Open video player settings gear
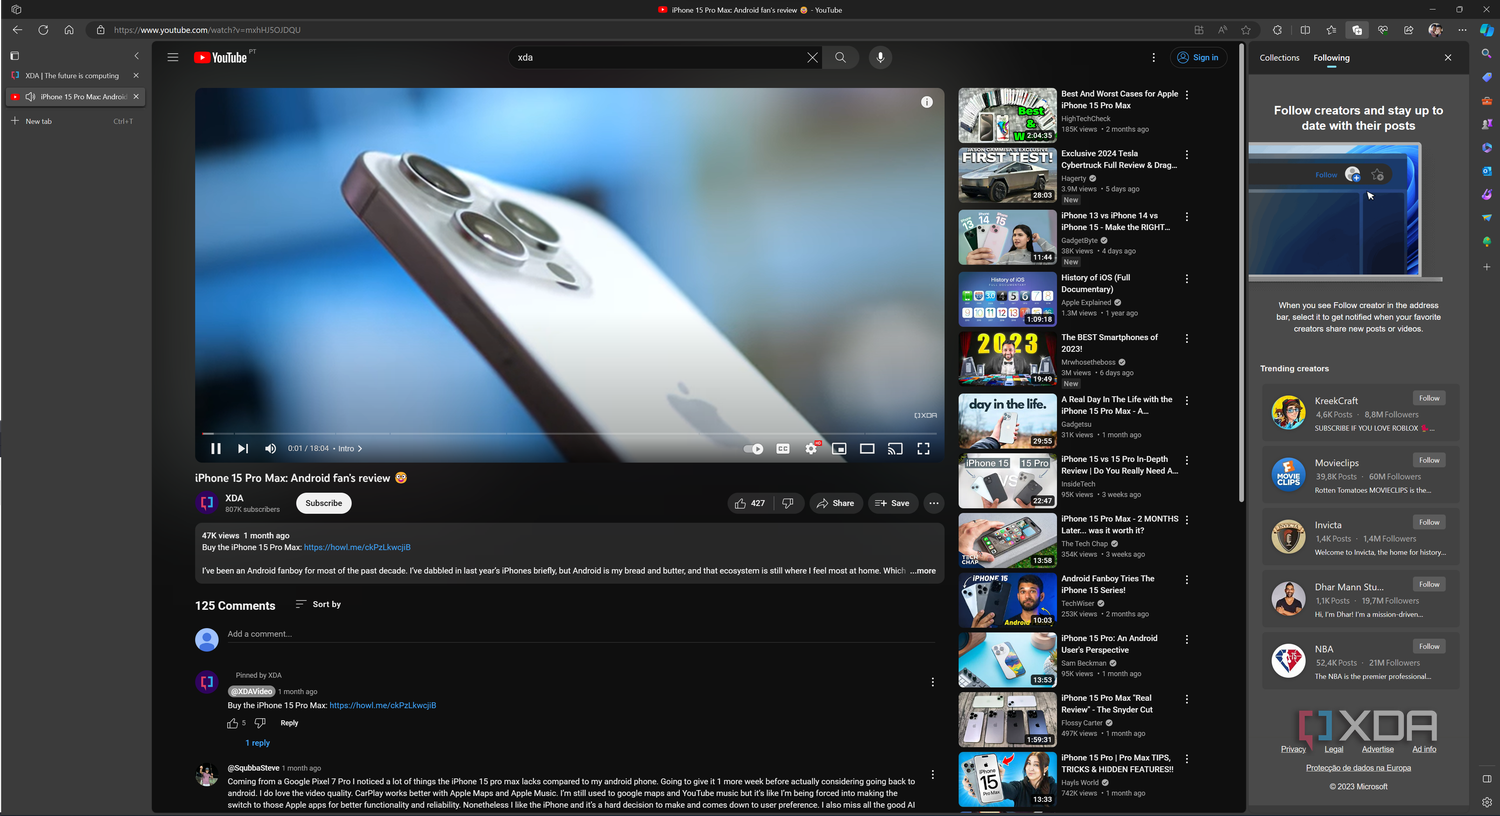 pyautogui.click(x=811, y=449)
